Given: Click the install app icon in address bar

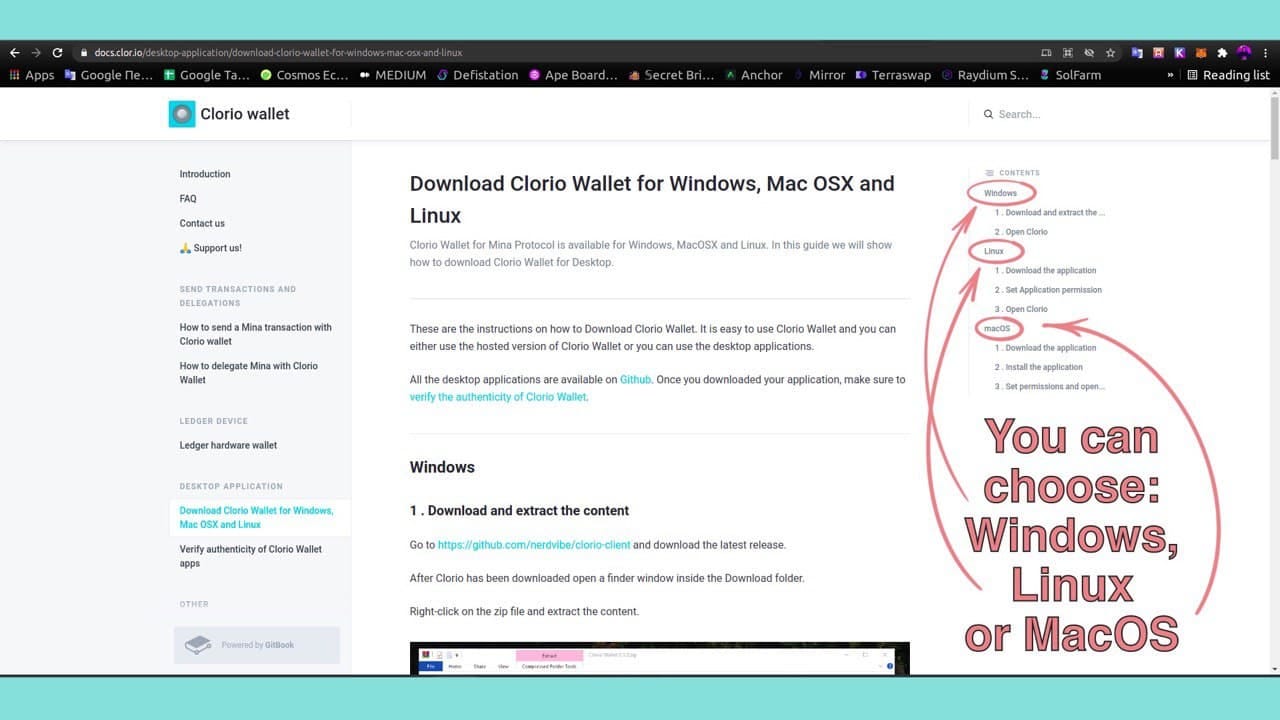Looking at the screenshot, I should [1046, 53].
